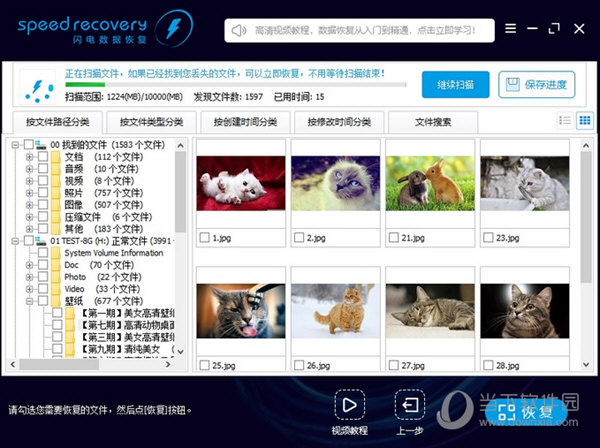Select the 照片 folder icon in tree
The image size is (600, 448).
[x=56, y=193]
